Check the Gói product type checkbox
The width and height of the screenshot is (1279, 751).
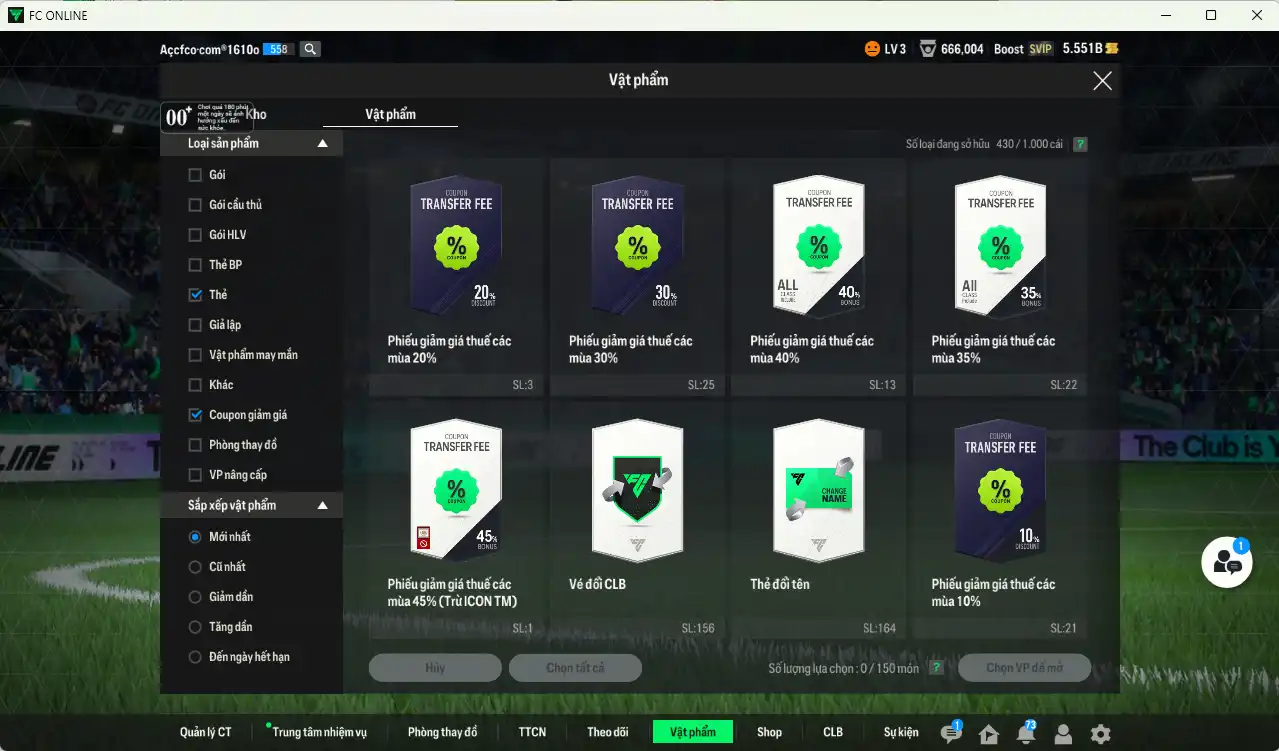pyautogui.click(x=195, y=175)
